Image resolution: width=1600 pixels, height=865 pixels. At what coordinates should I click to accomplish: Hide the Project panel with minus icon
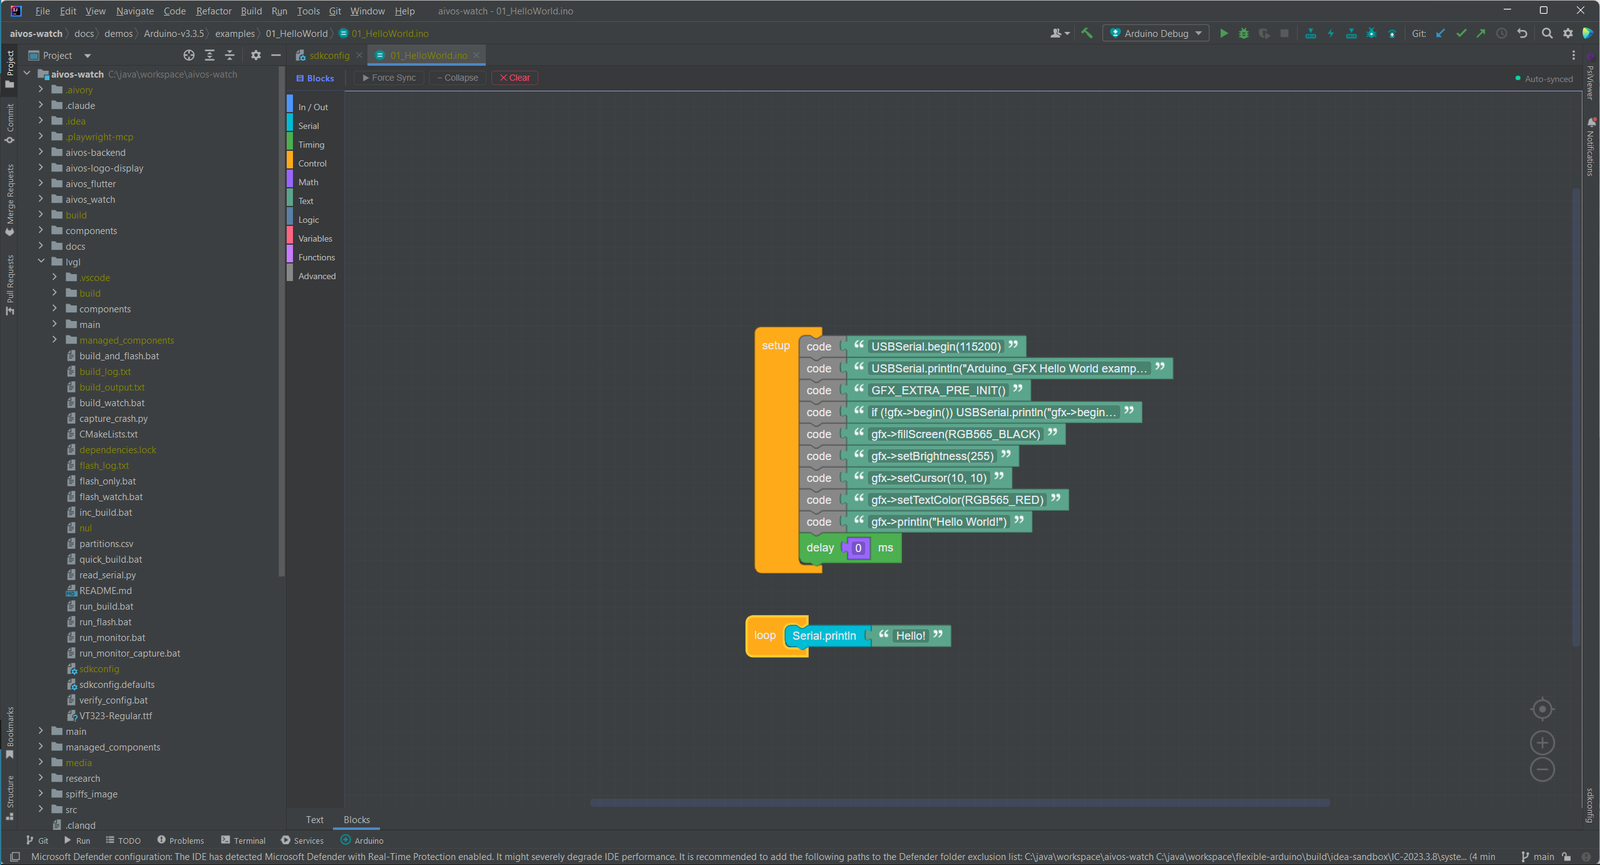click(x=276, y=55)
